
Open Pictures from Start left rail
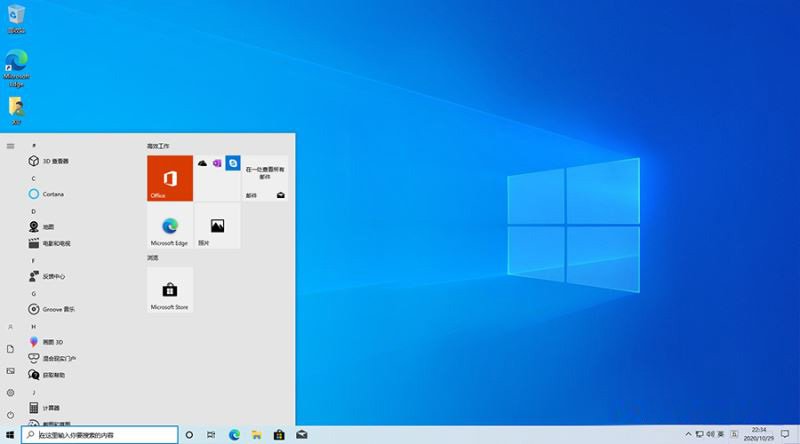tap(10, 371)
